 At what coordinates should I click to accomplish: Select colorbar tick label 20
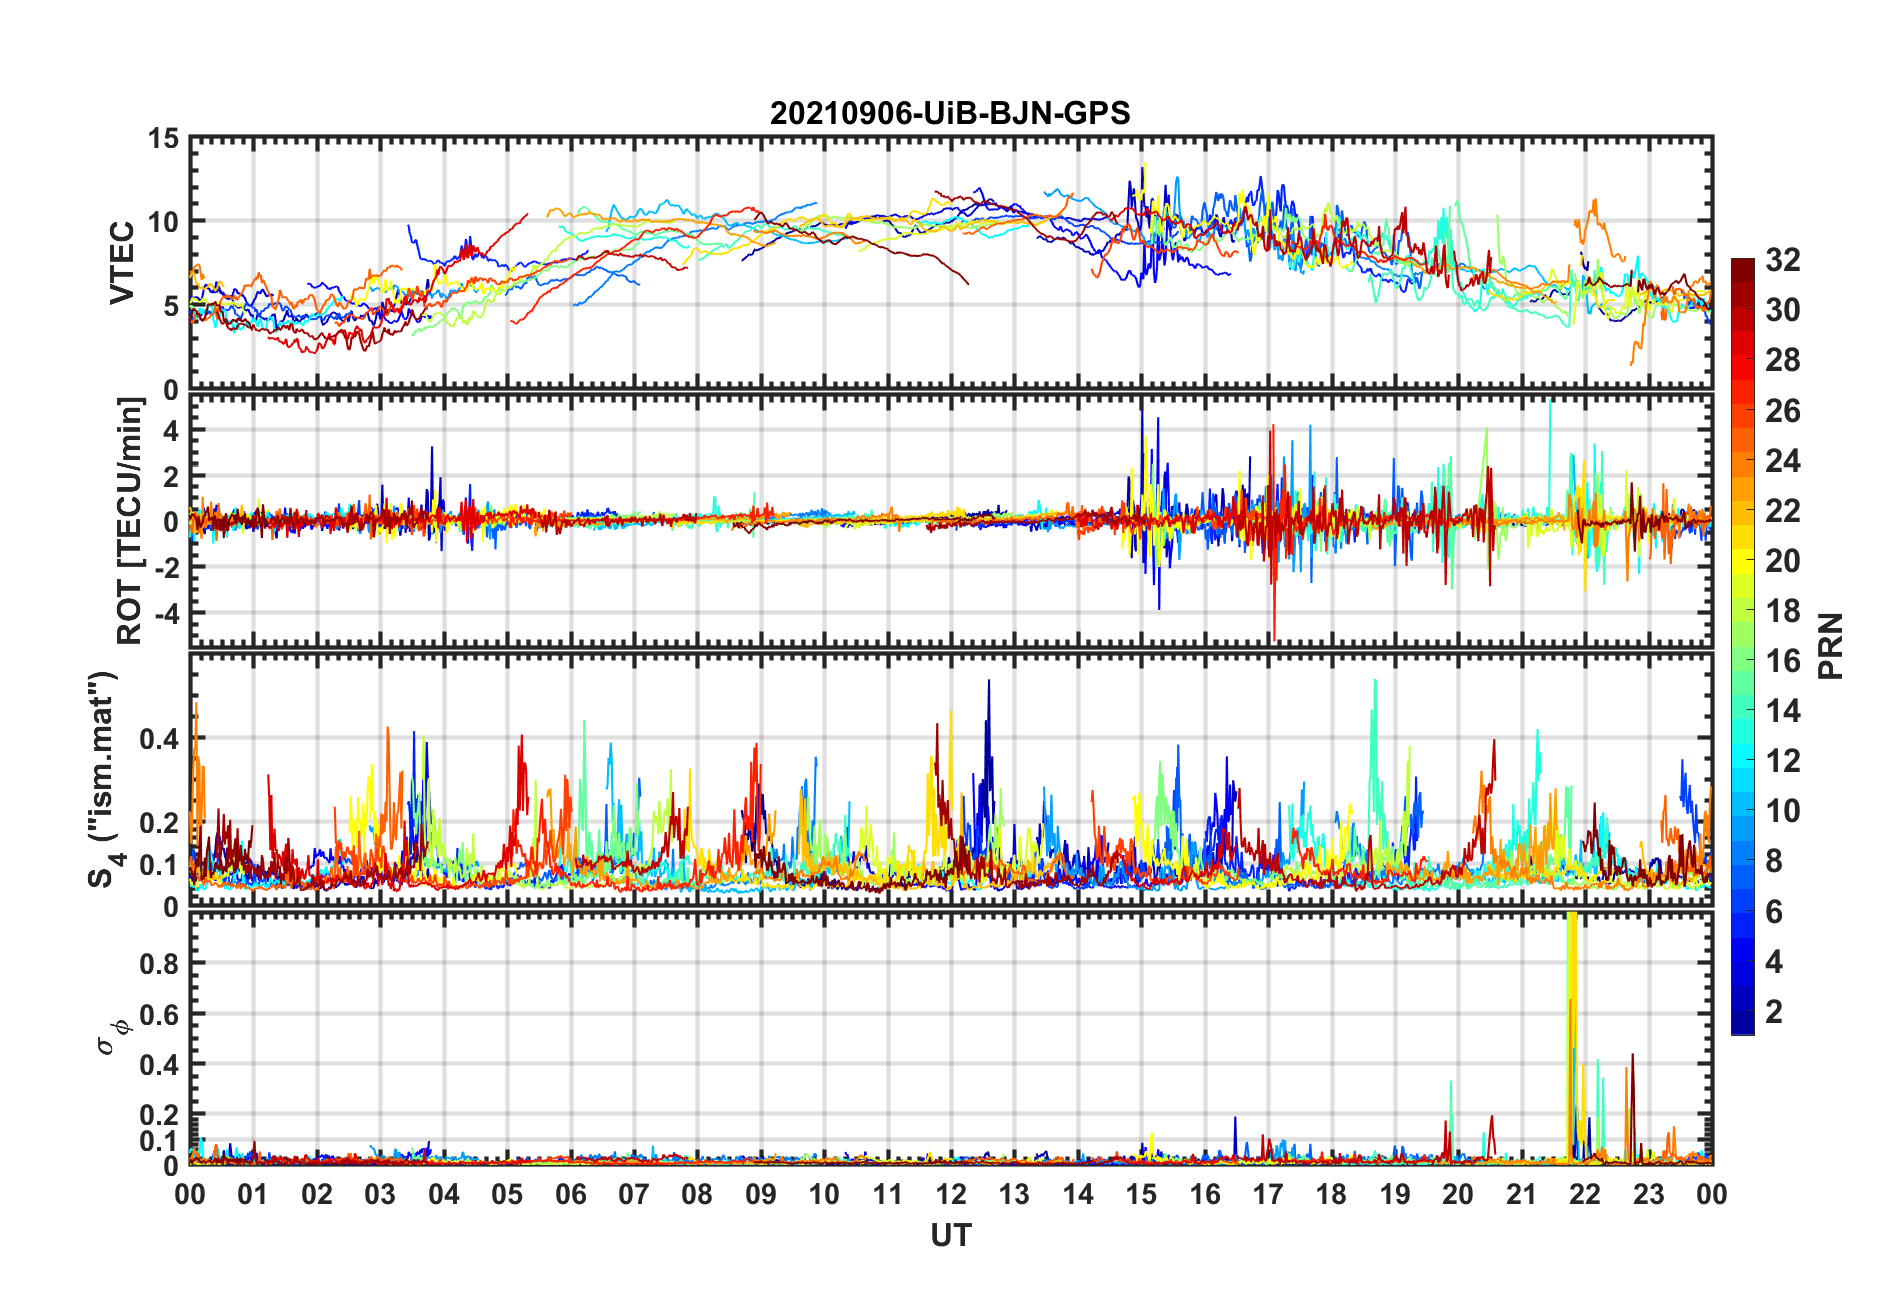(x=1782, y=560)
